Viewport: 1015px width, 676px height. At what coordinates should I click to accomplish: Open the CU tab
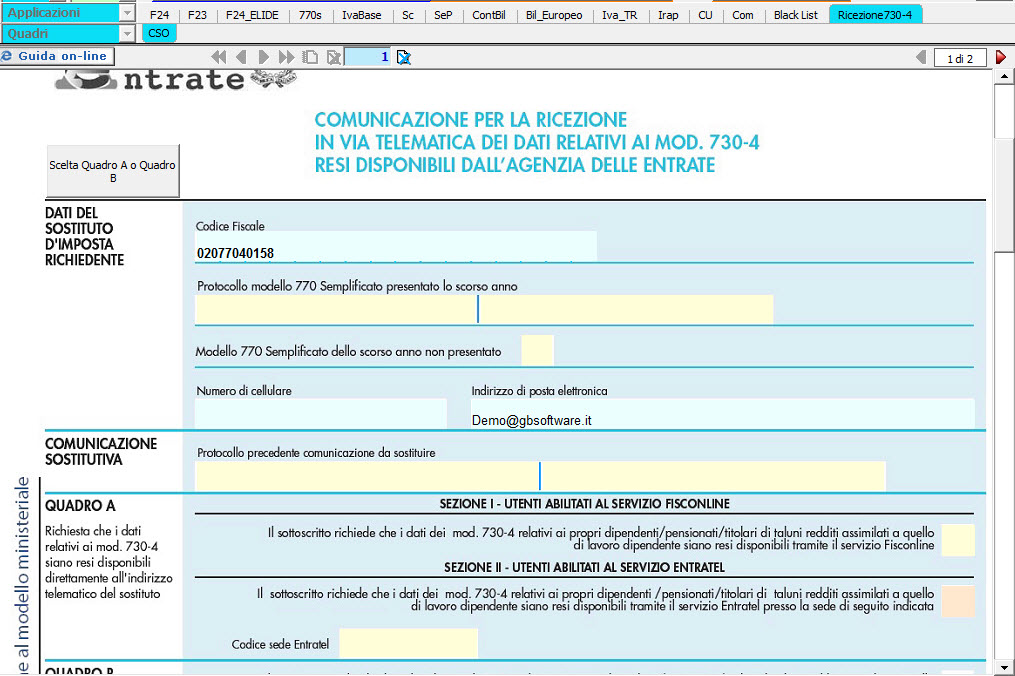click(706, 15)
